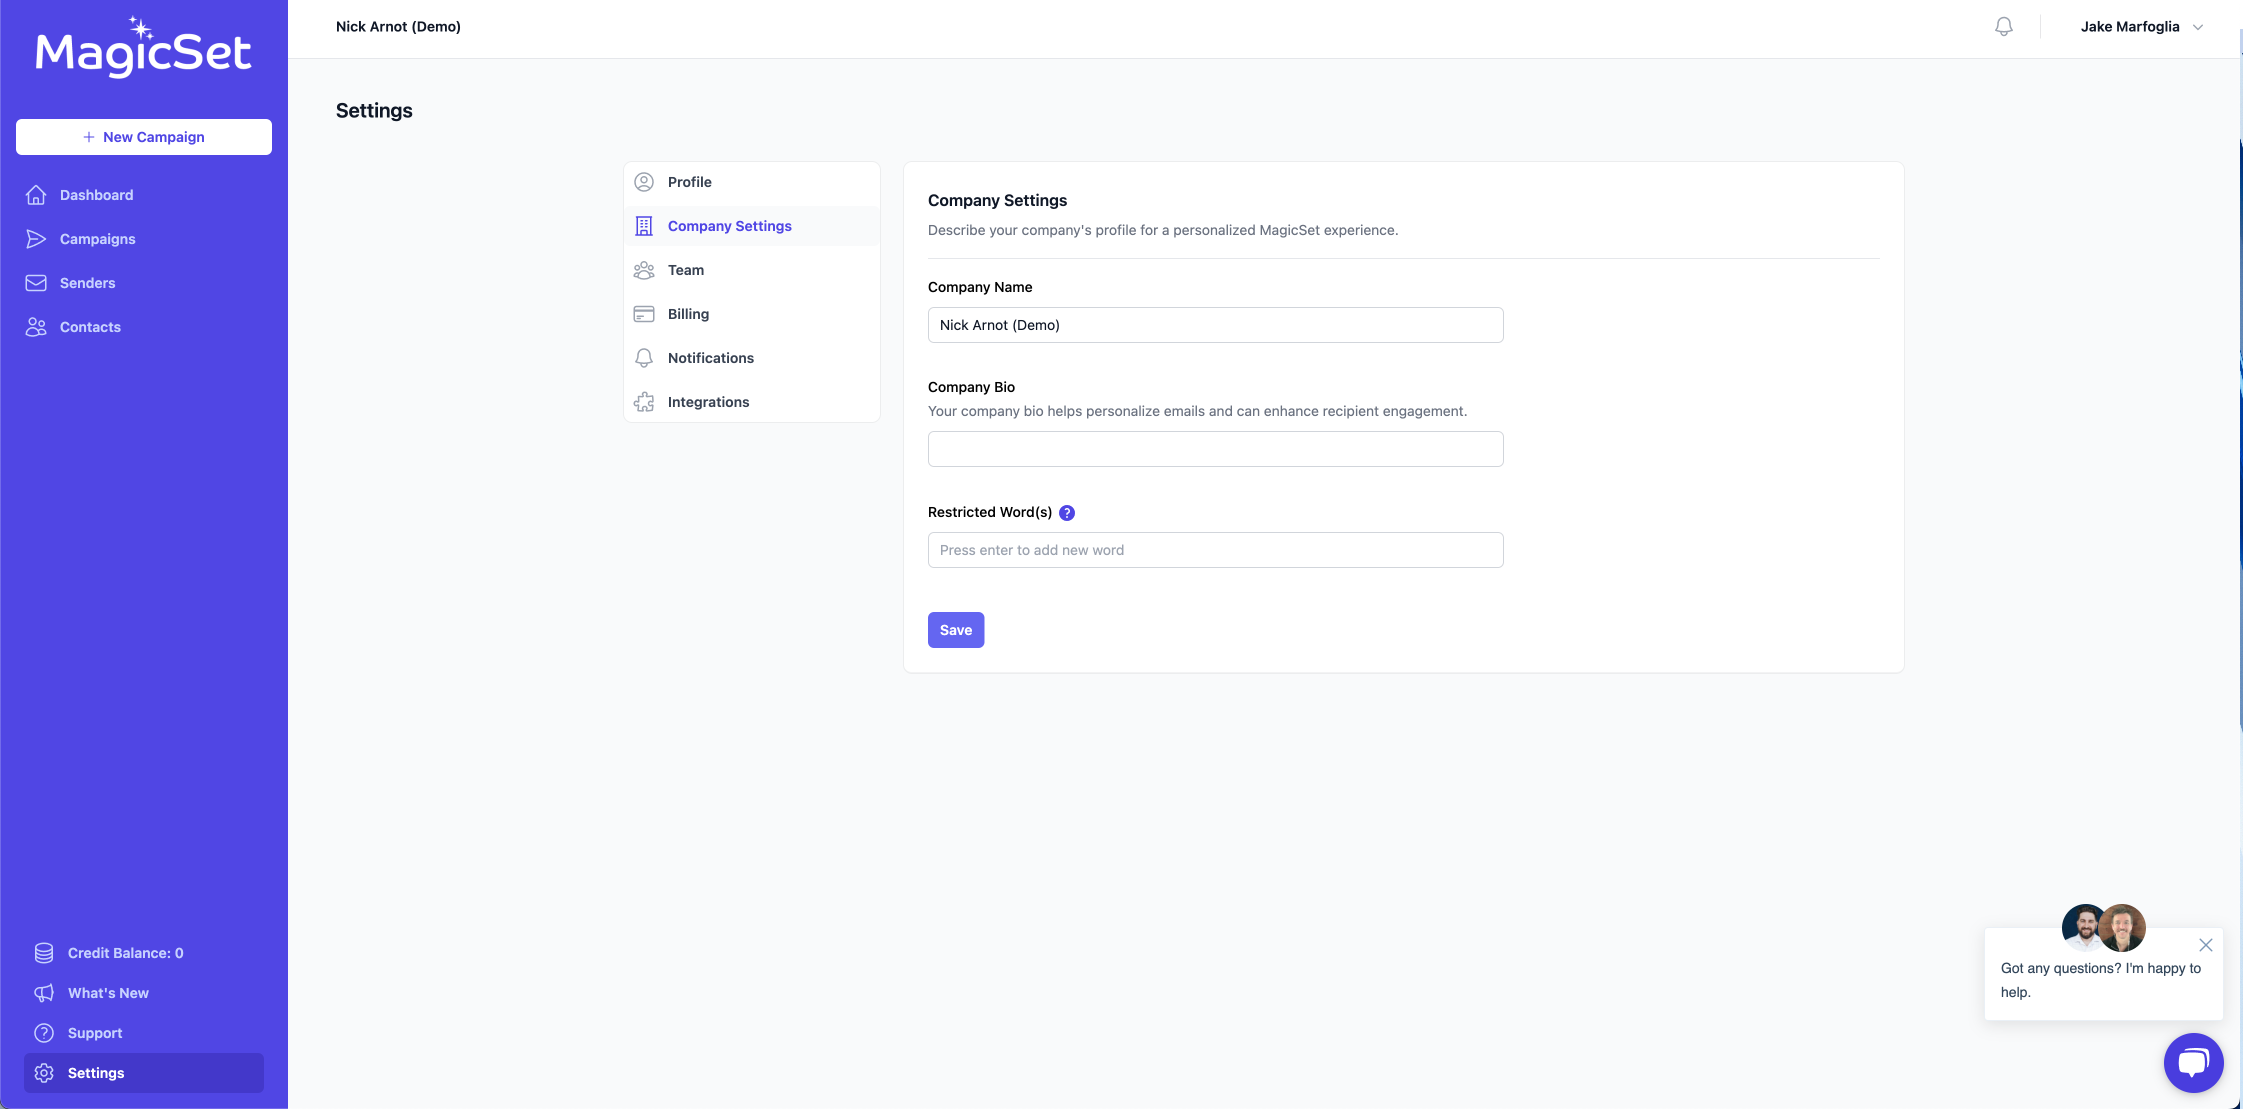
Task: Open the Contacts page
Action: coord(144,327)
